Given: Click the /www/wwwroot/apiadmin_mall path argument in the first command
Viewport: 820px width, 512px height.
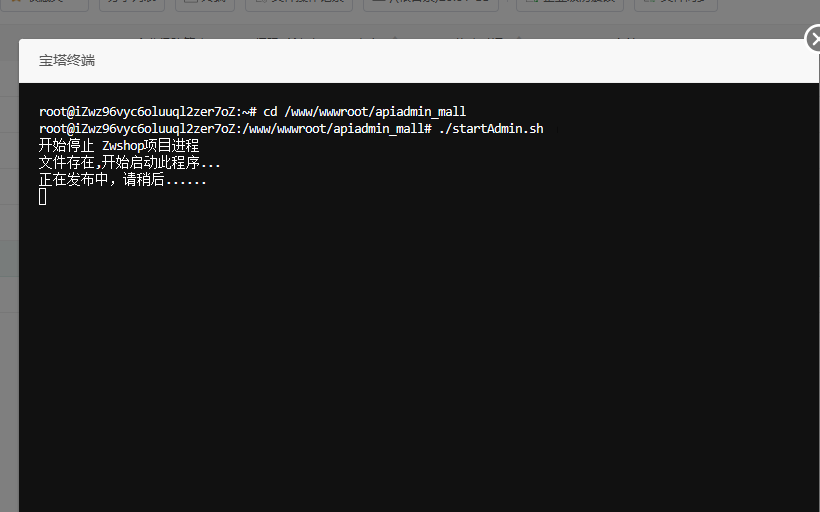Looking at the screenshot, I should click(x=375, y=112).
